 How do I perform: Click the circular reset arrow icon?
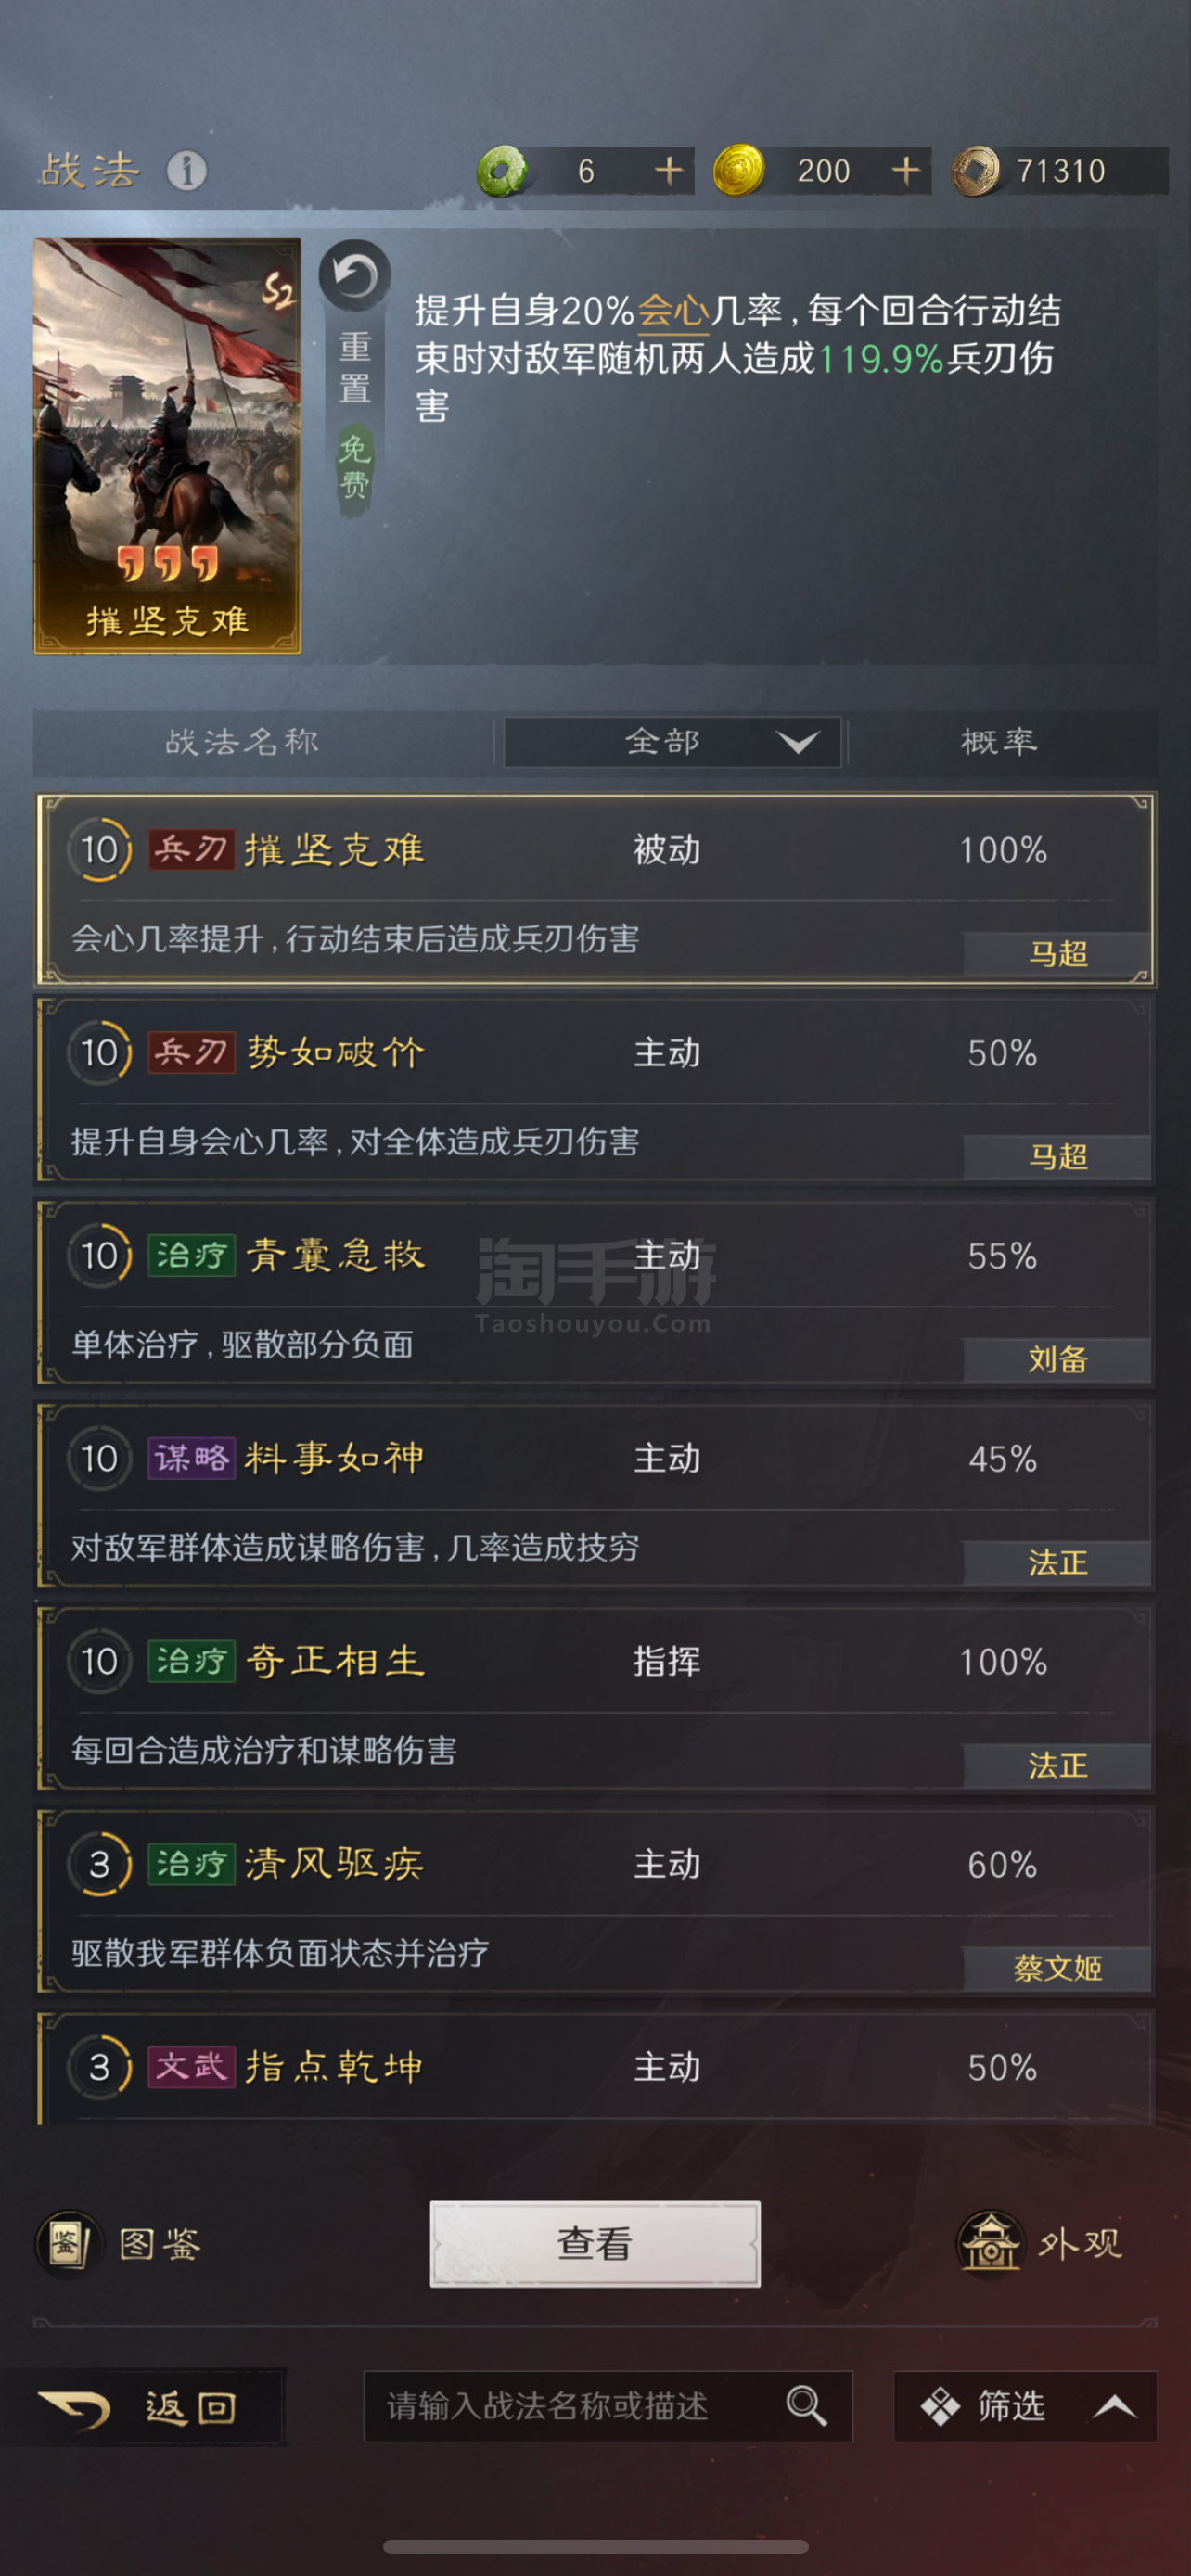(x=355, y=275)
